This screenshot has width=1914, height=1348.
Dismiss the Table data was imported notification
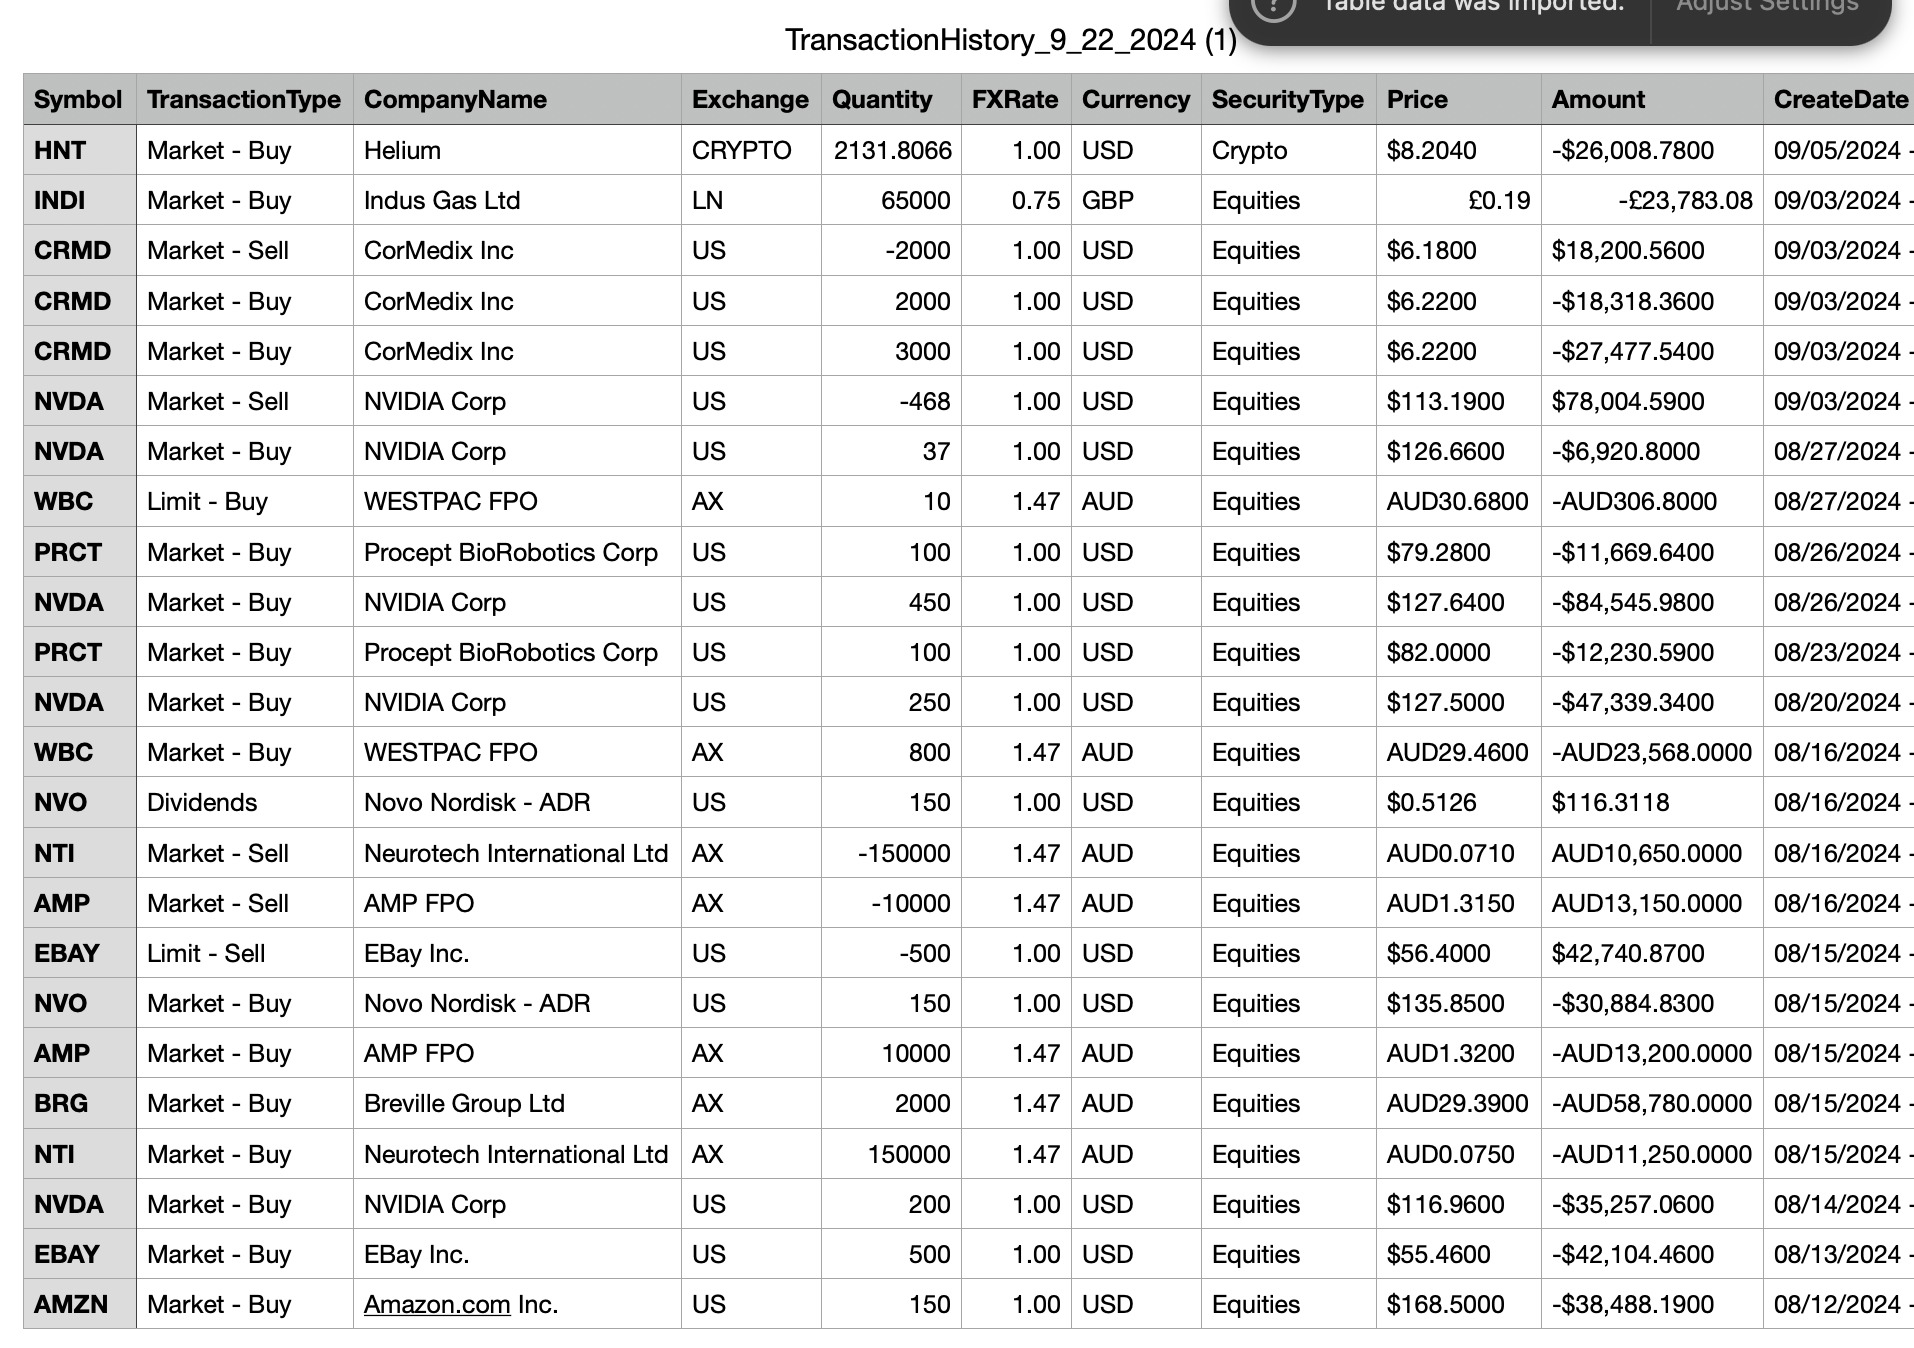click(x=1470, y=8)
